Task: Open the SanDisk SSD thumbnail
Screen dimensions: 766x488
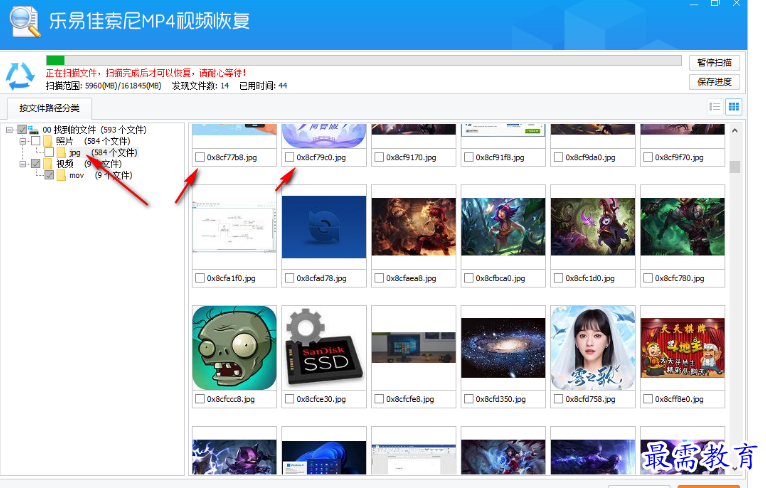Action: (x=324, y=348)
